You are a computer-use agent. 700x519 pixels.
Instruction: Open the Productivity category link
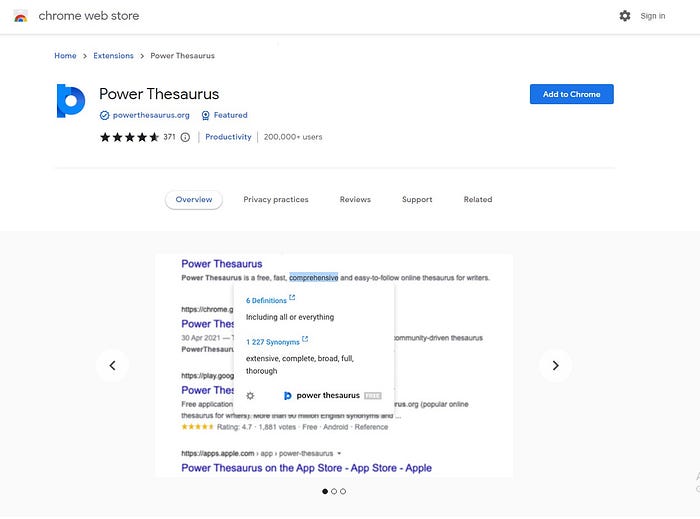click(x=228, y=137)
